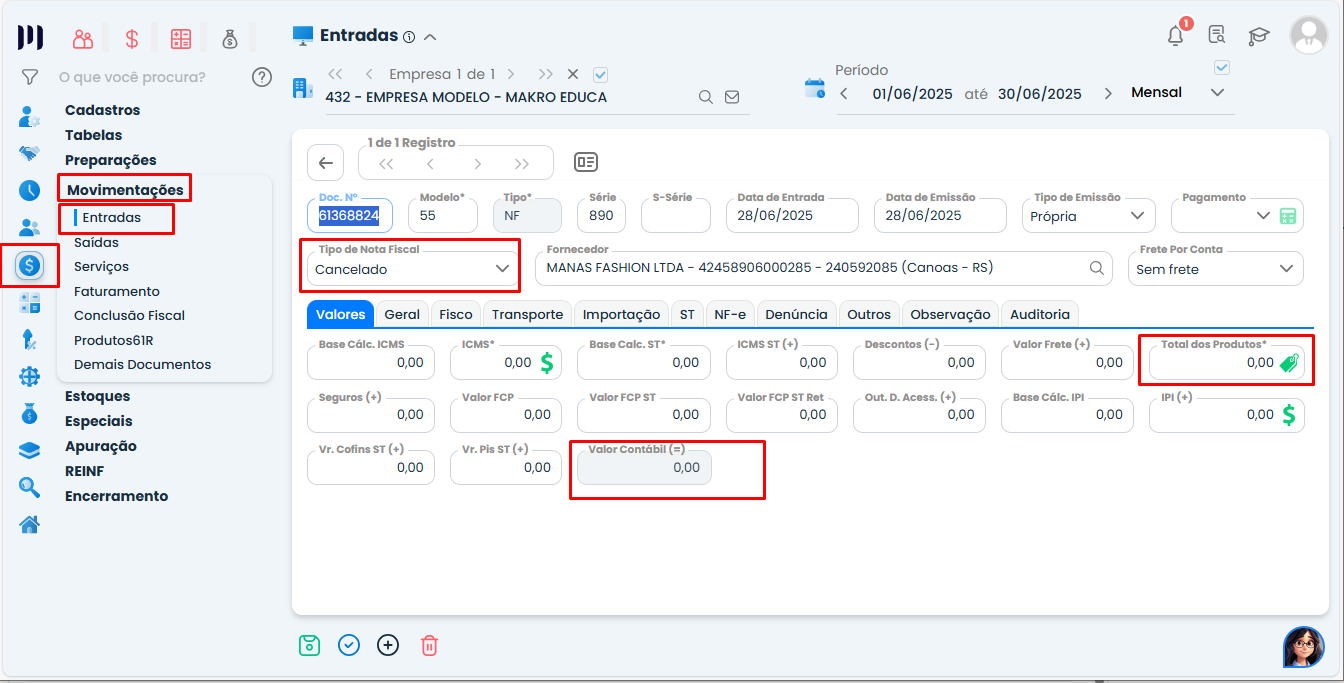The height and width of the screenshot is (683, 1344).
Task: Click the green dollar icon in ICMS field
Action: [x=546, y=362]
